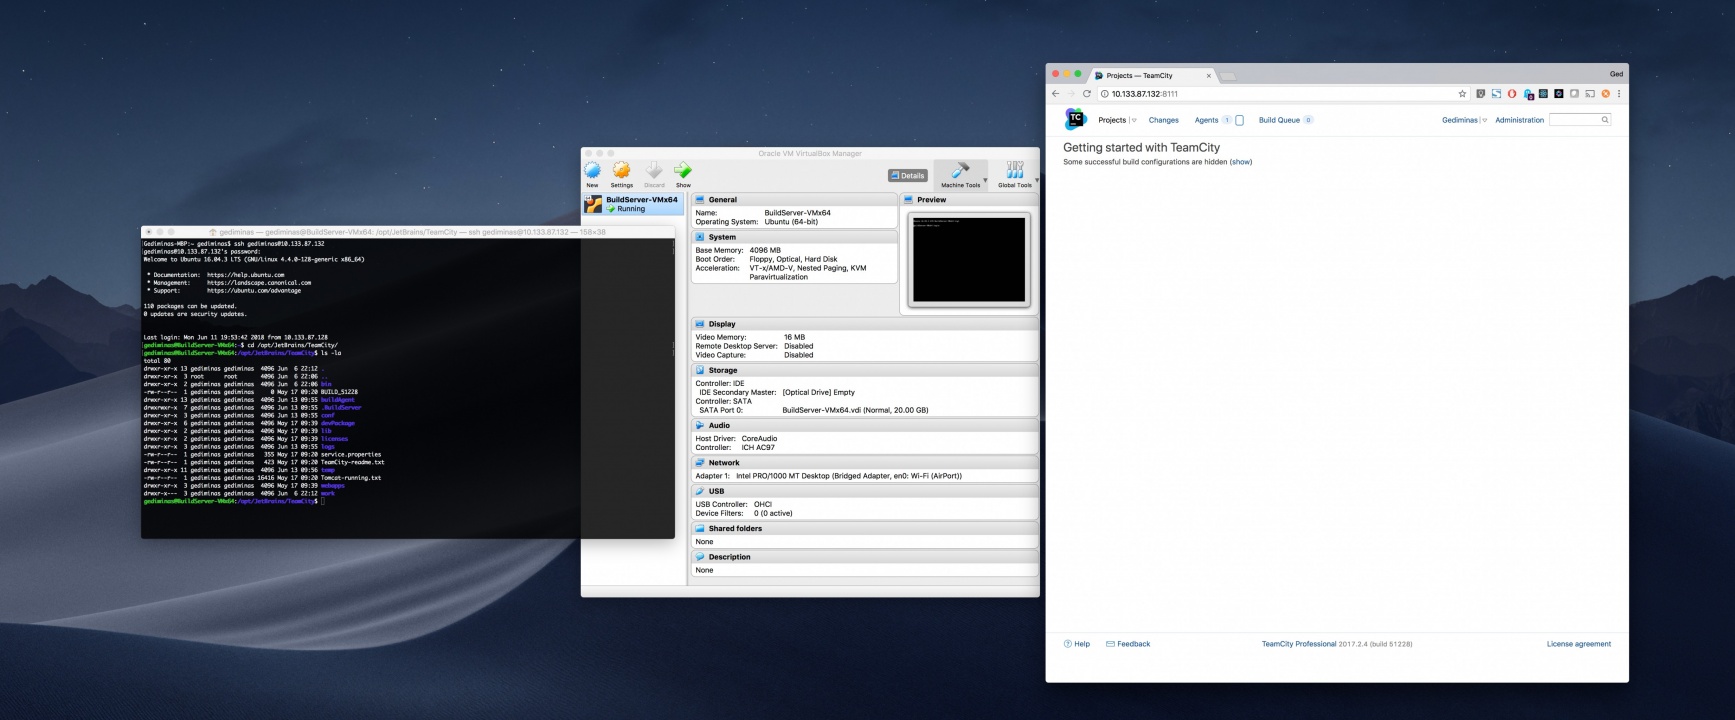Viewport: 1735px width, 720px height.
Task: Open Gediminas user profile link
Action: (x=1459, y=120)
